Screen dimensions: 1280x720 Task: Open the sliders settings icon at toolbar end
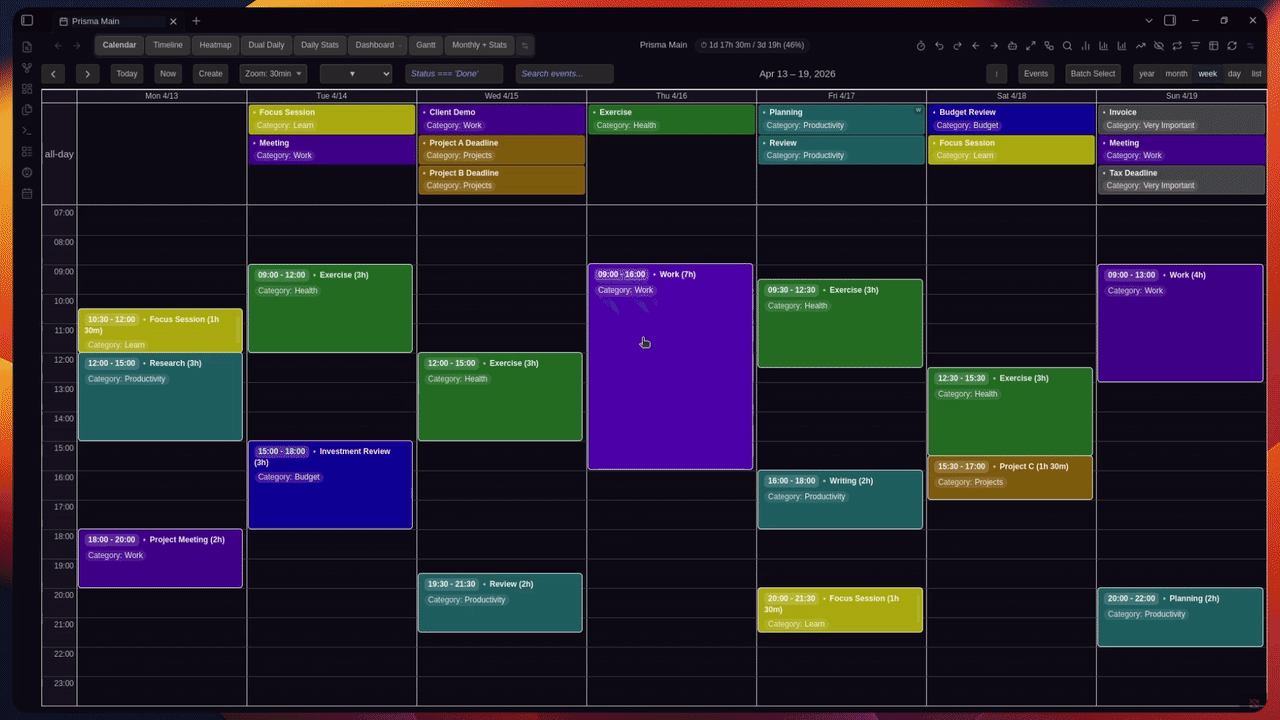pos(1250,46)
